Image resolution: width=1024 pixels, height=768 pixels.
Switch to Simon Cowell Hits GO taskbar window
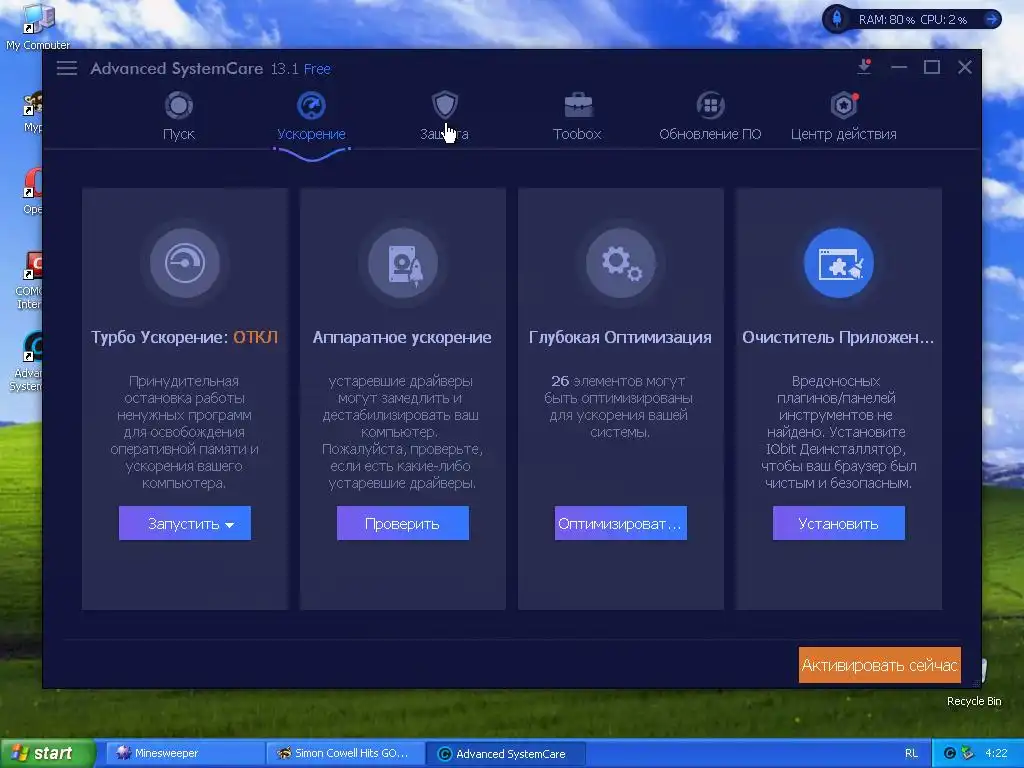click(x=345, y=753)
